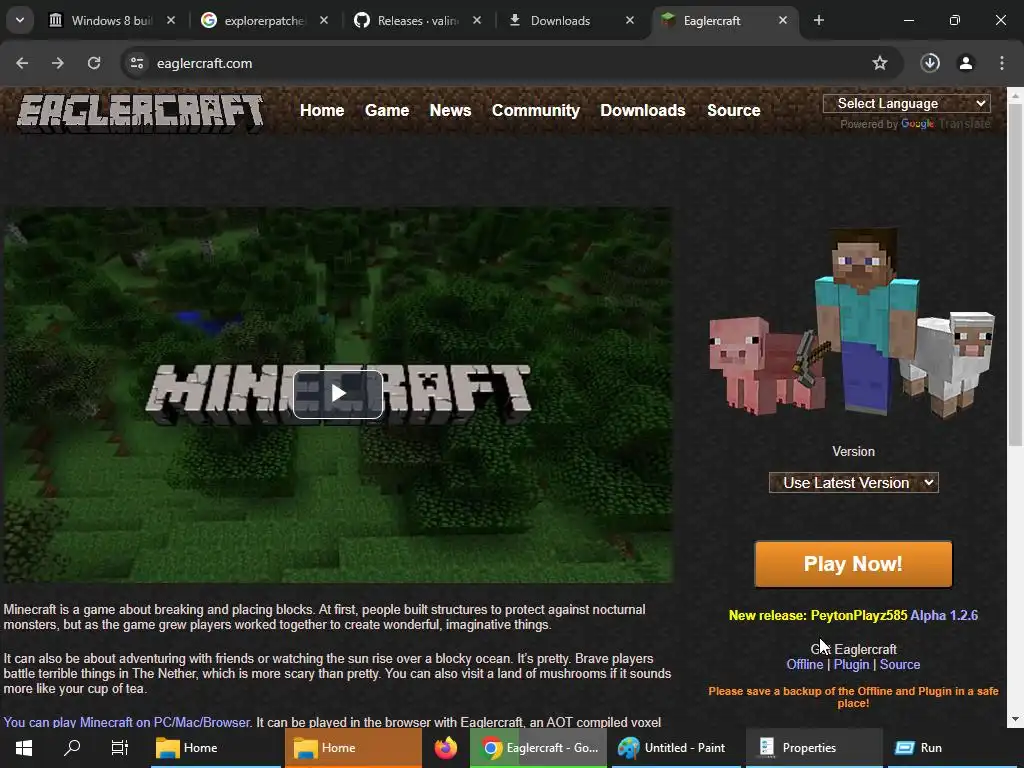Switch to Properties taskbar window
The width and height of the screenshot is (1024, 768).
click(813, 748)
